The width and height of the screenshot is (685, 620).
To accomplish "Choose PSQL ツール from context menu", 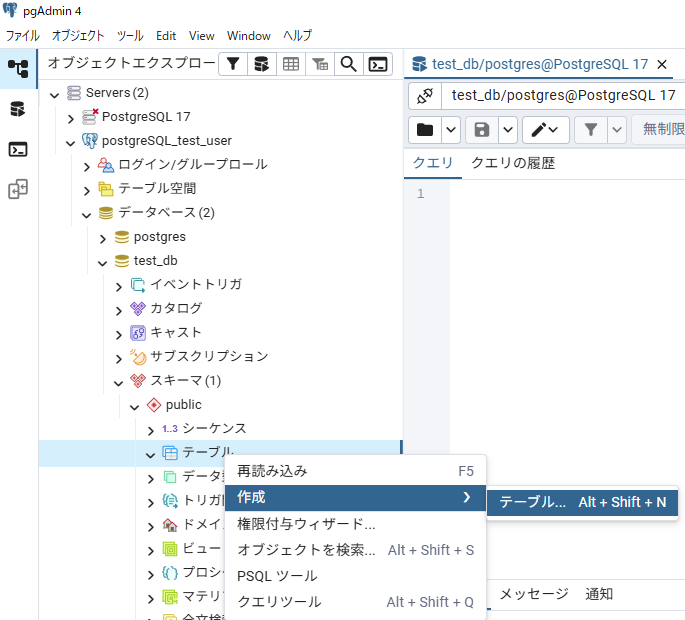I will point(355,576).
